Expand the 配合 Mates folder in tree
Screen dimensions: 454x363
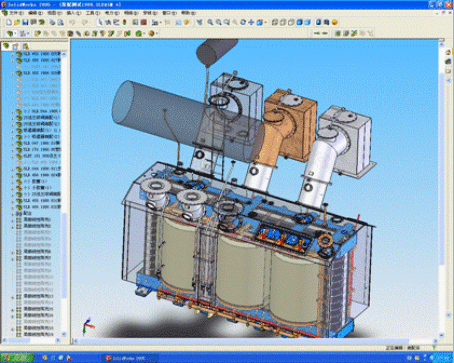(x=13, y=214)
